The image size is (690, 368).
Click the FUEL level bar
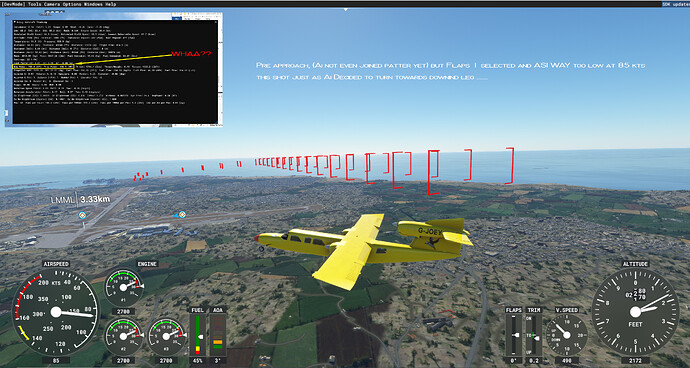pyautogui.click(x=198, y=334)
